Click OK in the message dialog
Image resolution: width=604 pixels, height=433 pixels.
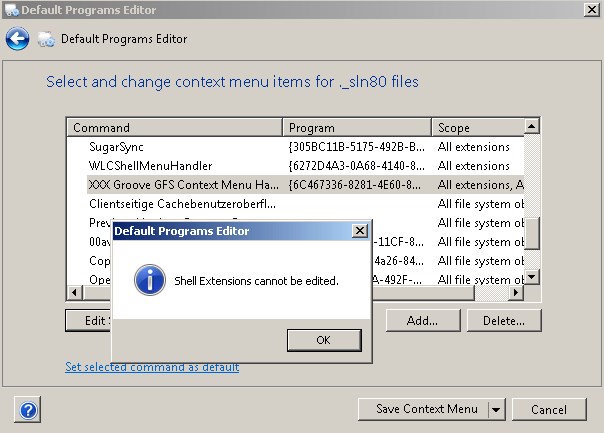click(324, 340)
